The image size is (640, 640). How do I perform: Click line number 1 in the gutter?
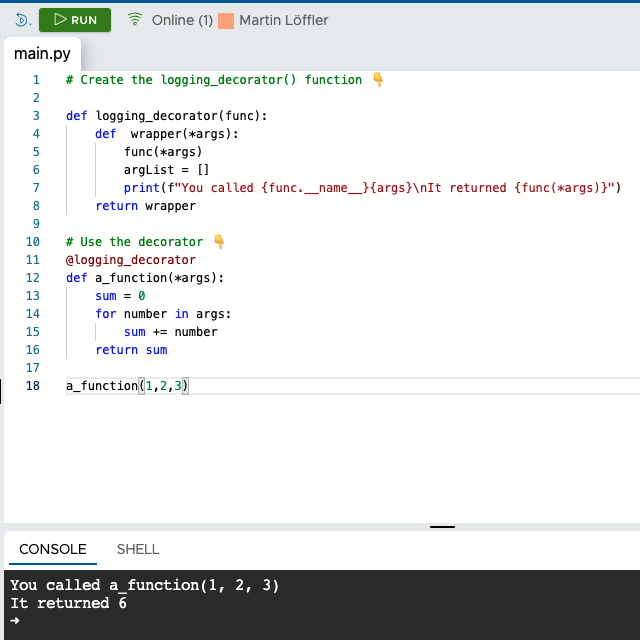(x=36, y=80)
